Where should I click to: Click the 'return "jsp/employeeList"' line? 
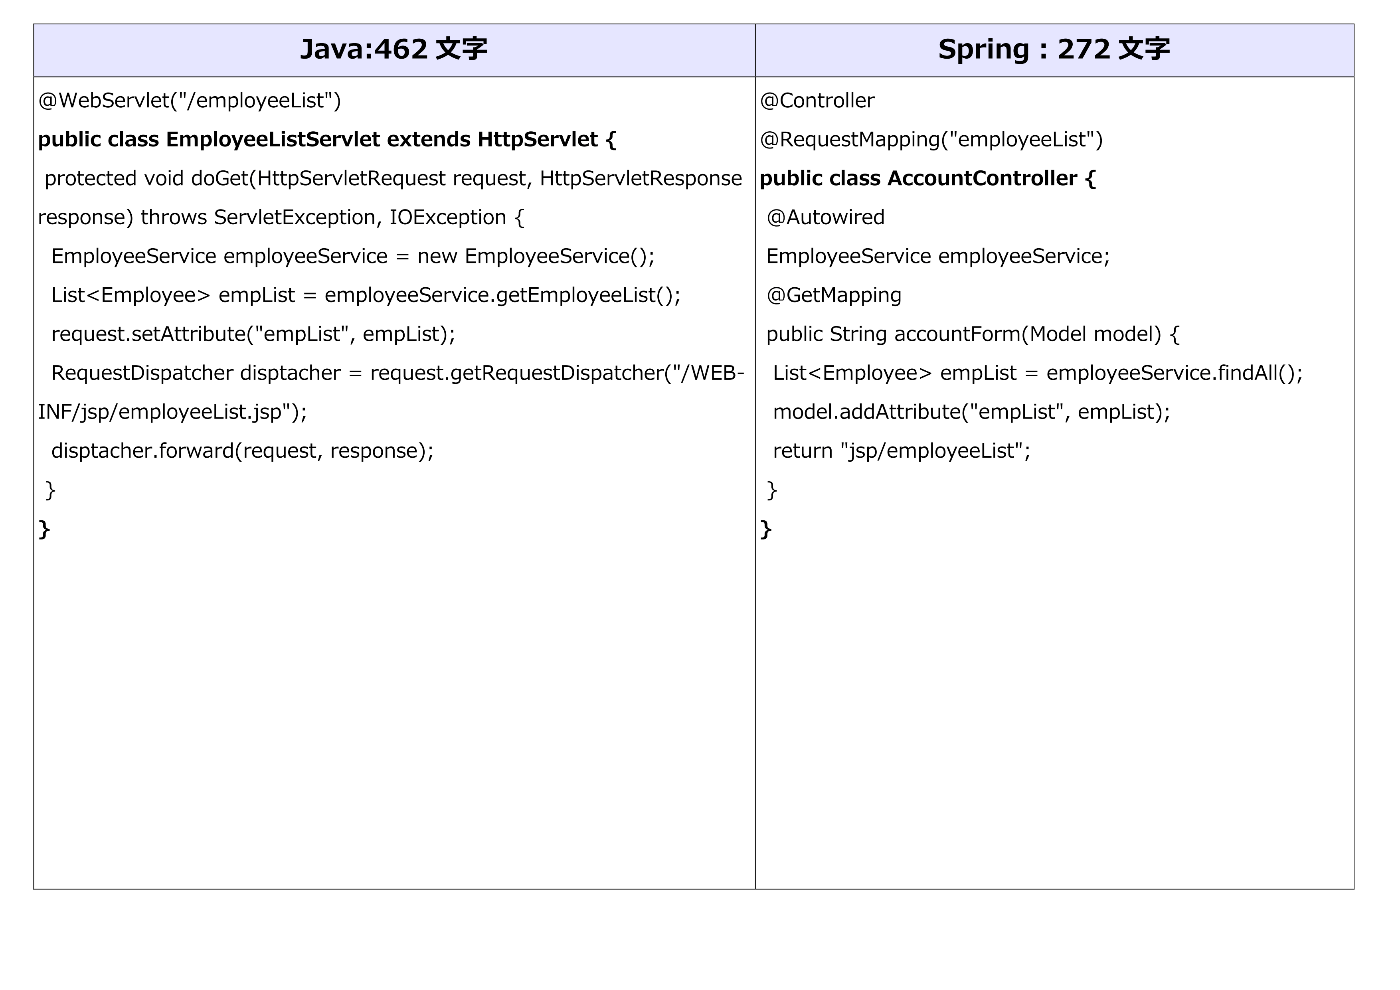902,452
